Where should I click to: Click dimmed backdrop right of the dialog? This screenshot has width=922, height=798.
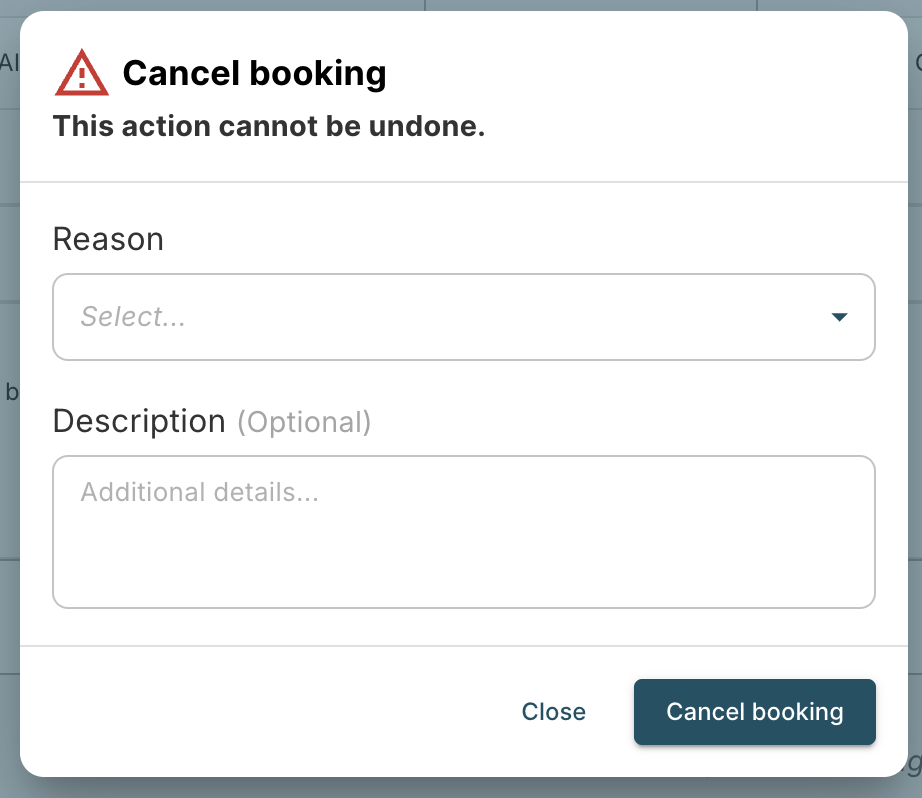pyautogui.click(x=915, y=412)
